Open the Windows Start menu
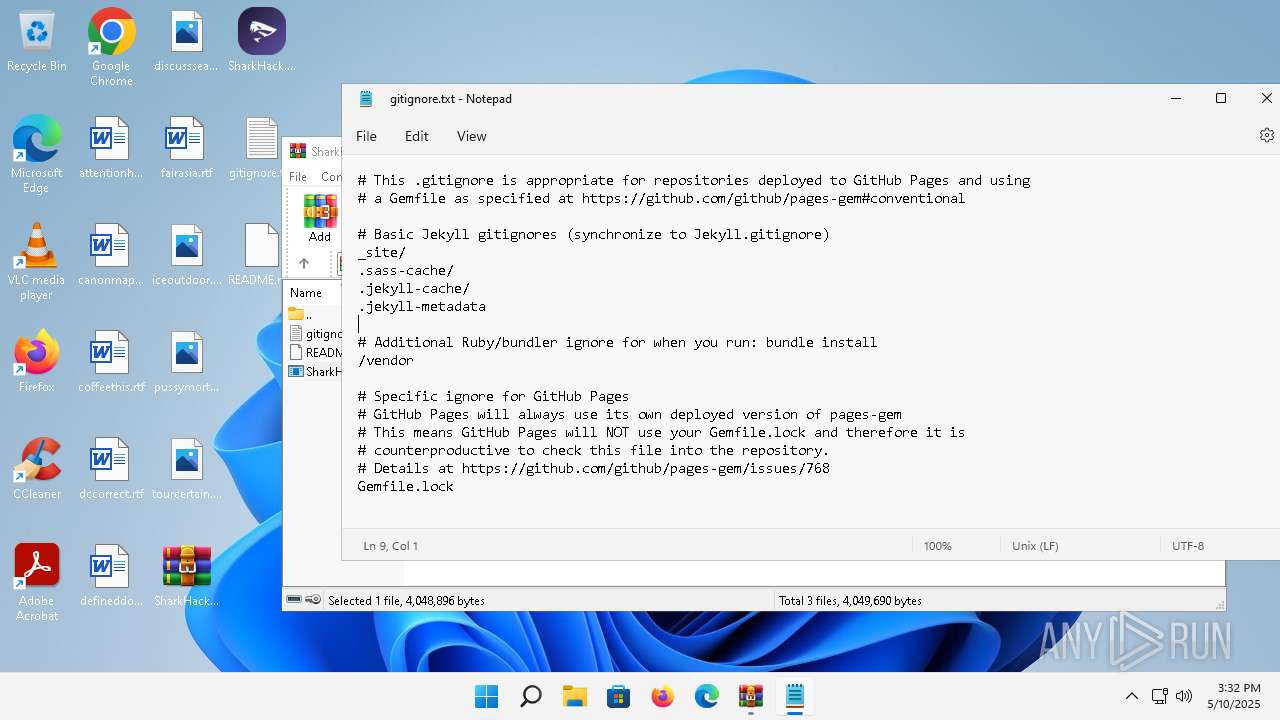This screenshot has width=1280, height=720. [487, 696]
